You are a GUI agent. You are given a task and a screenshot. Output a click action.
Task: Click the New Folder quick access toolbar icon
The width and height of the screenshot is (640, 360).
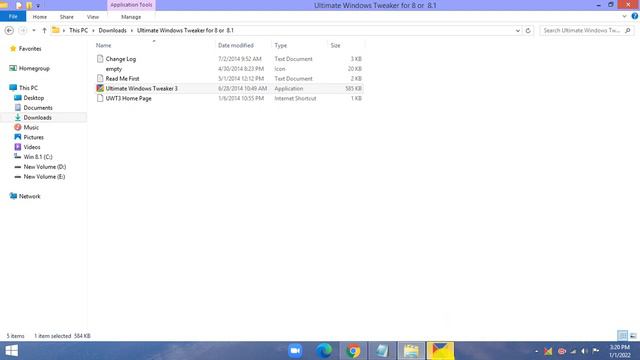pos(29,5)
